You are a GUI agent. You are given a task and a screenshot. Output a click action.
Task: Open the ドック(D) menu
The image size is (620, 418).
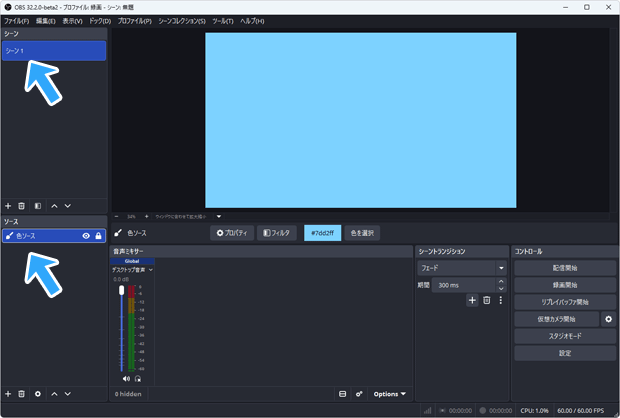(x=100, y=21)
